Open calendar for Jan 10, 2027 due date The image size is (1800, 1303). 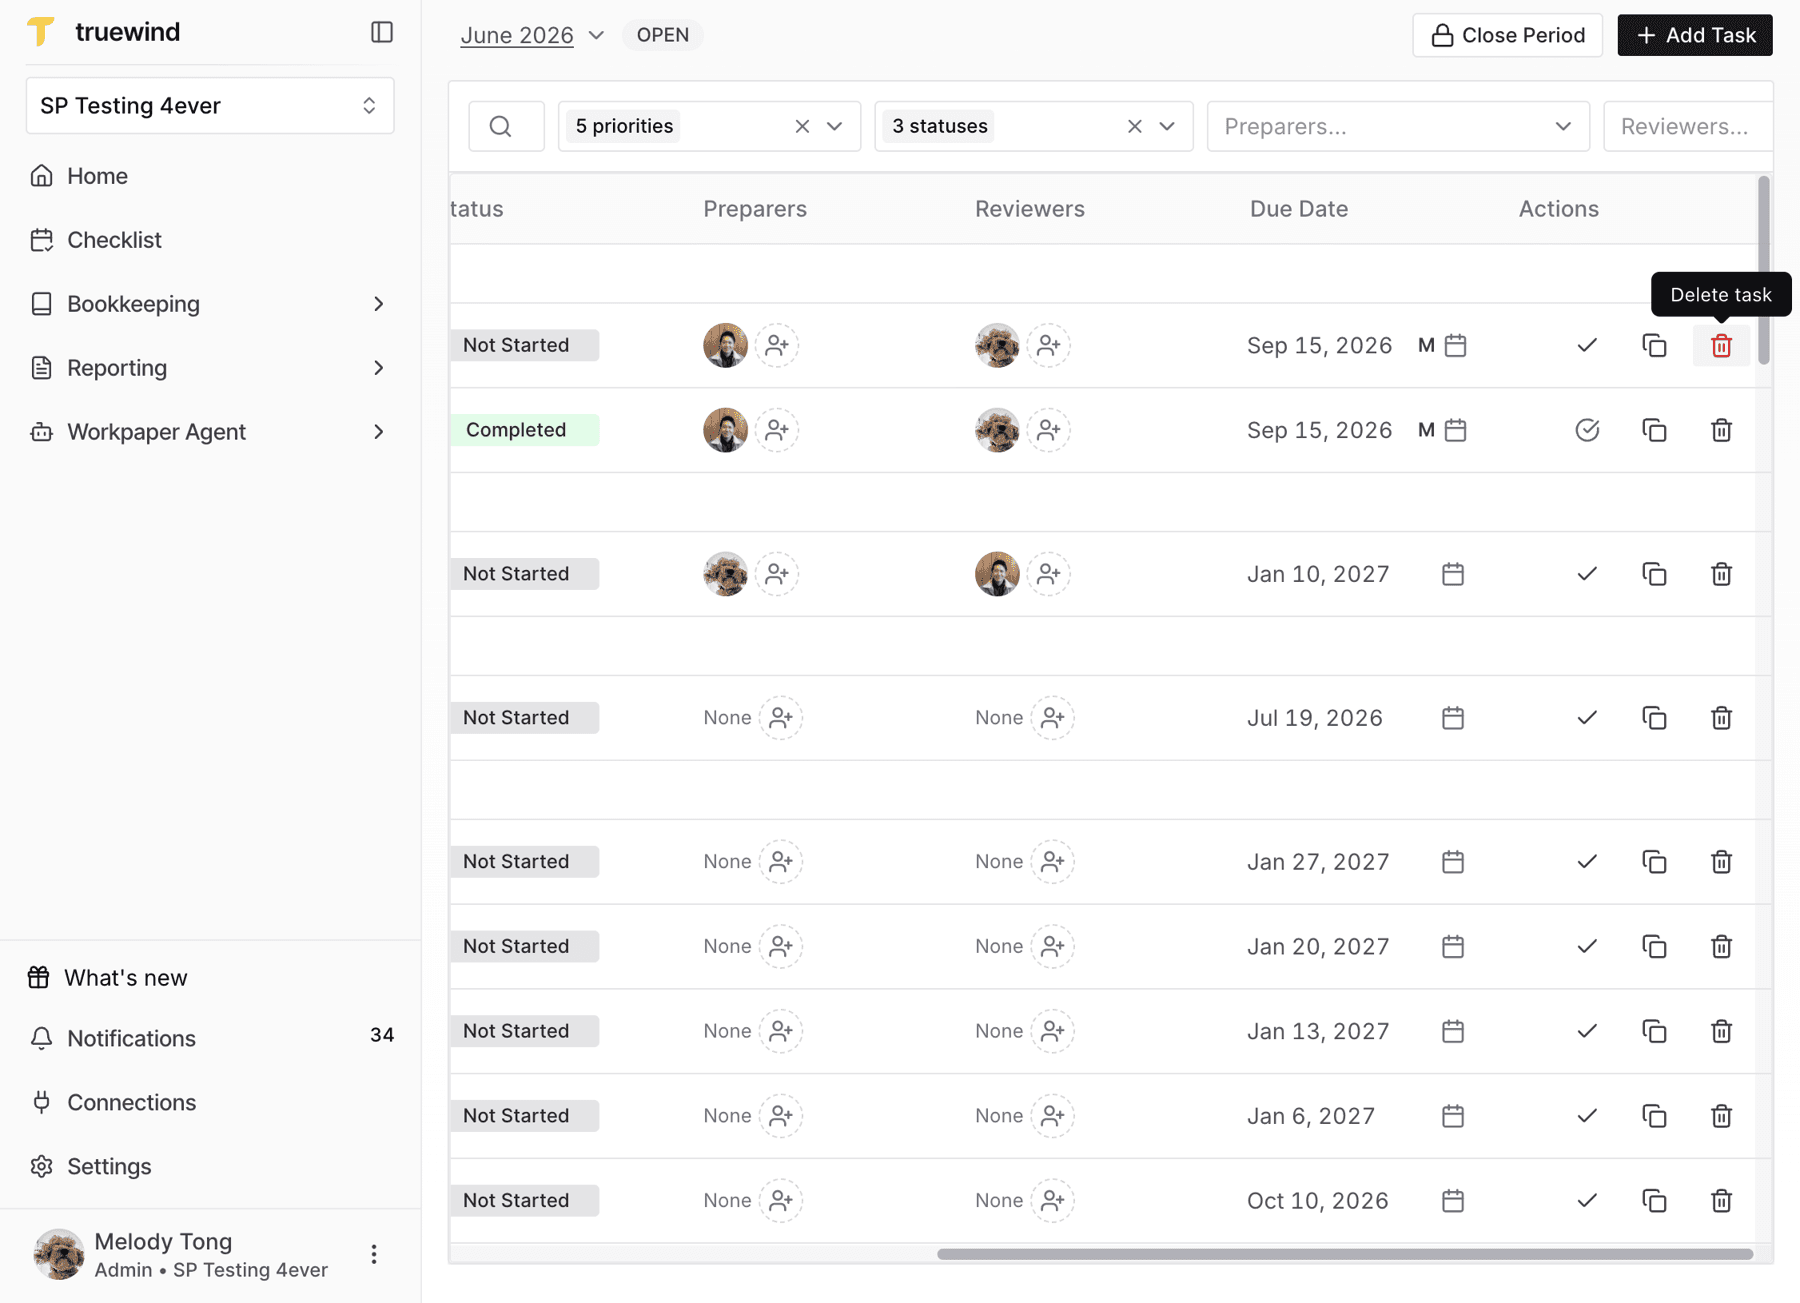coord(1453,574)
